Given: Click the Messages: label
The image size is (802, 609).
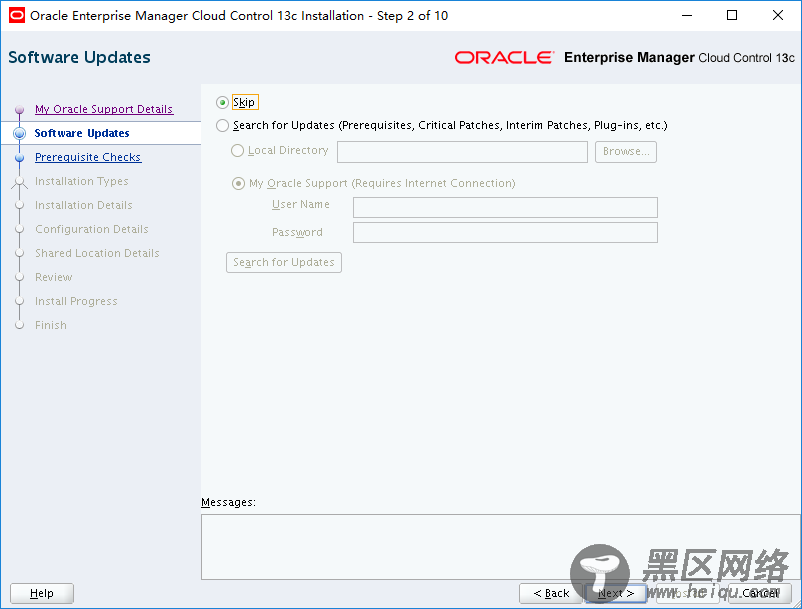Looking at the screenshot, I should pyautogui.click(x=228, y=502).
